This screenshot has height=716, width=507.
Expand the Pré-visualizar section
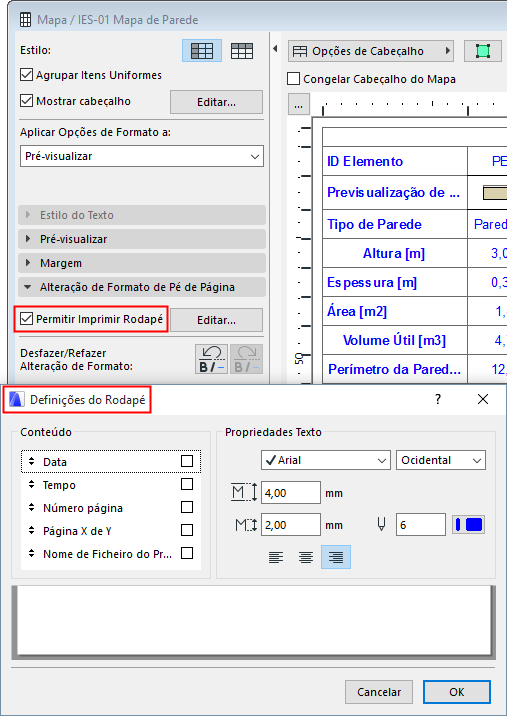coord(142,239)
